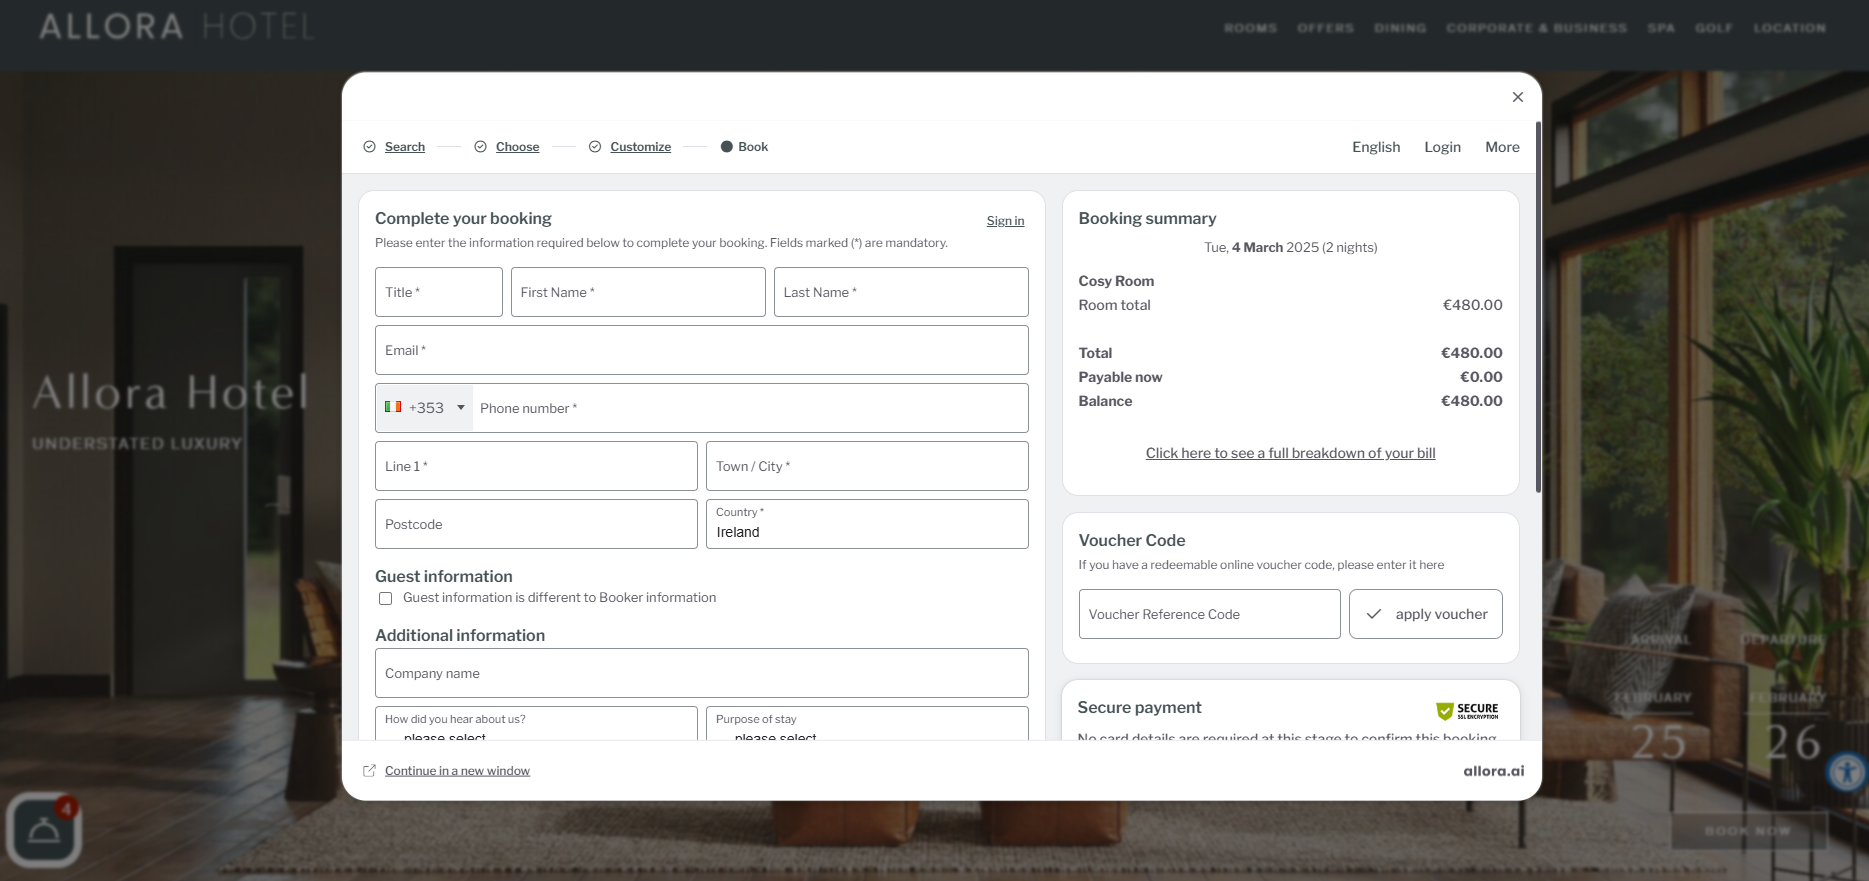
Task: Click the Book step dot indicator
Action: 727,147
